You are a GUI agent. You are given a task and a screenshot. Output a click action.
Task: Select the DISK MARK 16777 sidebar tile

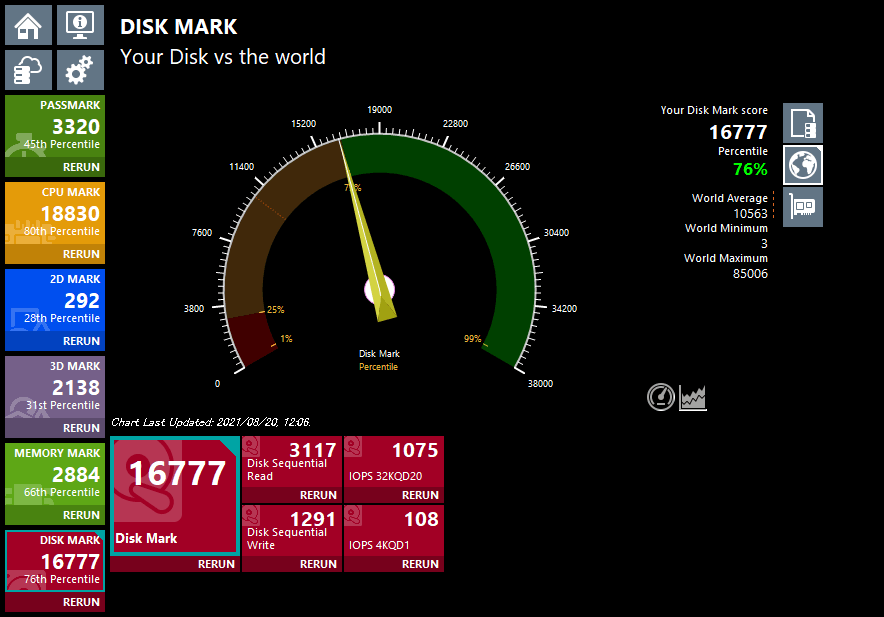tap(55, 561)
